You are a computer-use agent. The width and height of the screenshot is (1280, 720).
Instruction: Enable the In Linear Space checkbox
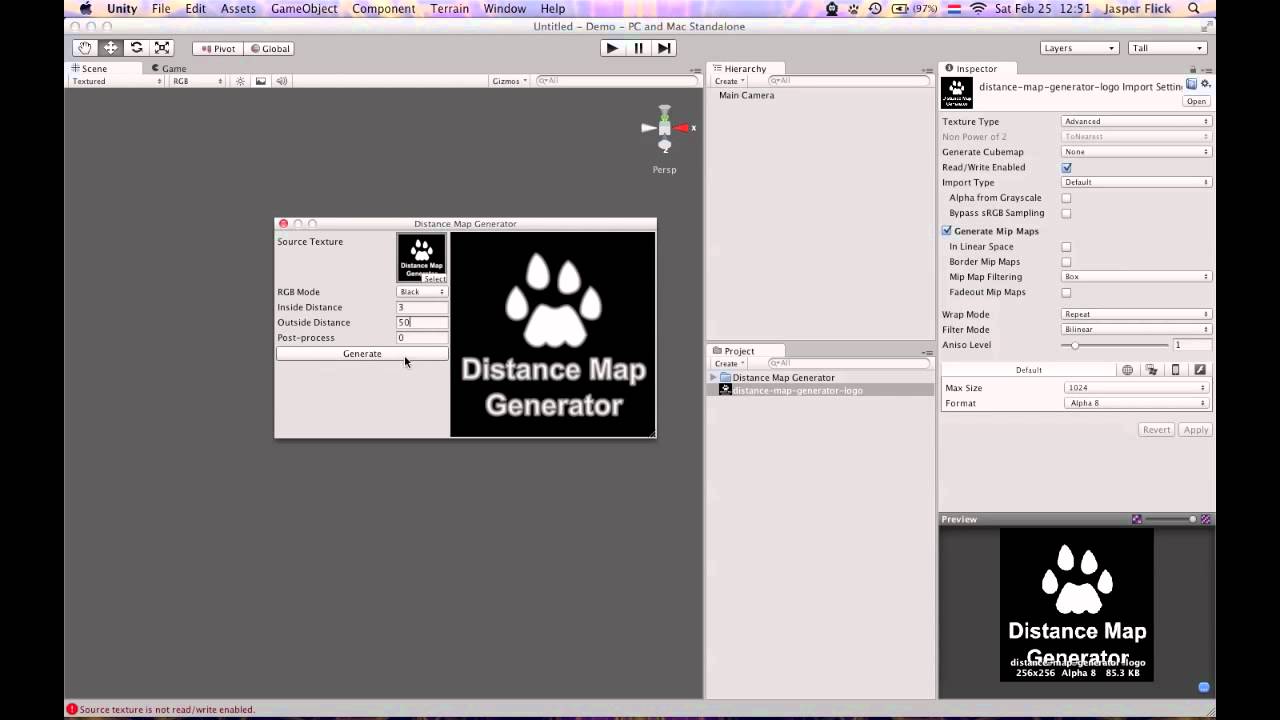pyautogui.click(x=1066, y=247)
